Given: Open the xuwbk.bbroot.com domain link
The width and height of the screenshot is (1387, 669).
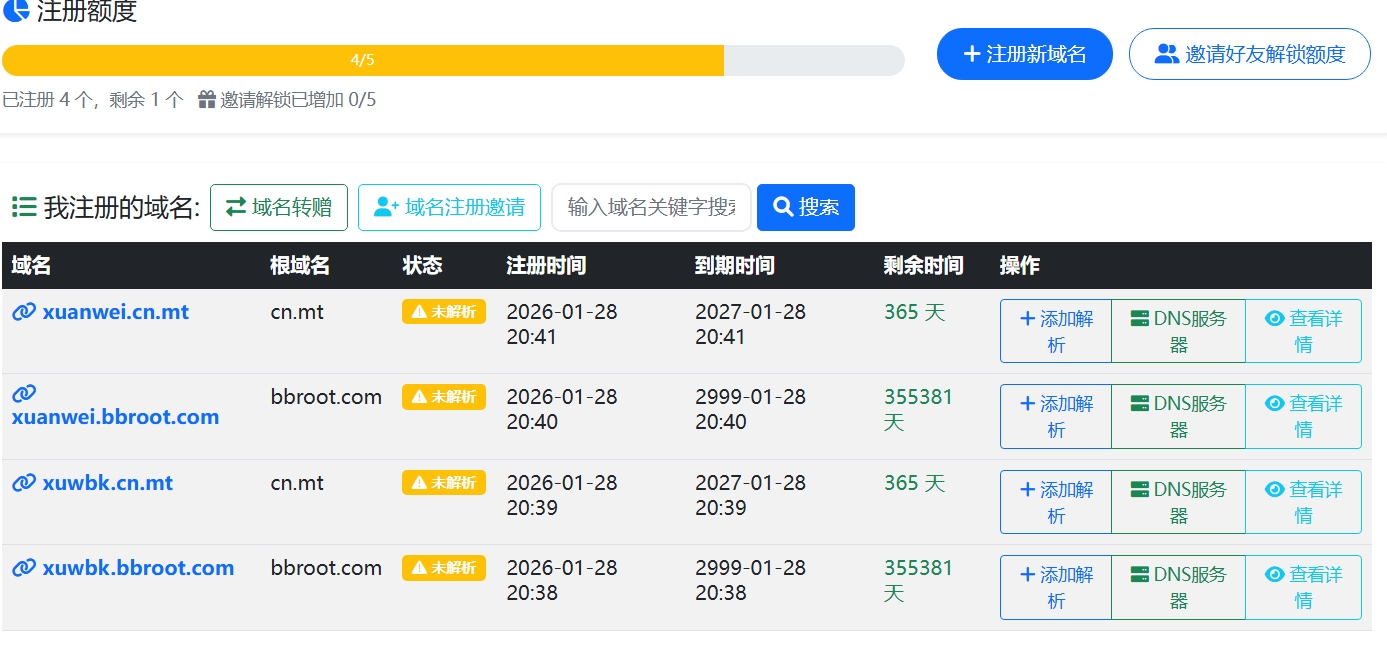Looking at the screenshot, I should [x=138, y=568].
